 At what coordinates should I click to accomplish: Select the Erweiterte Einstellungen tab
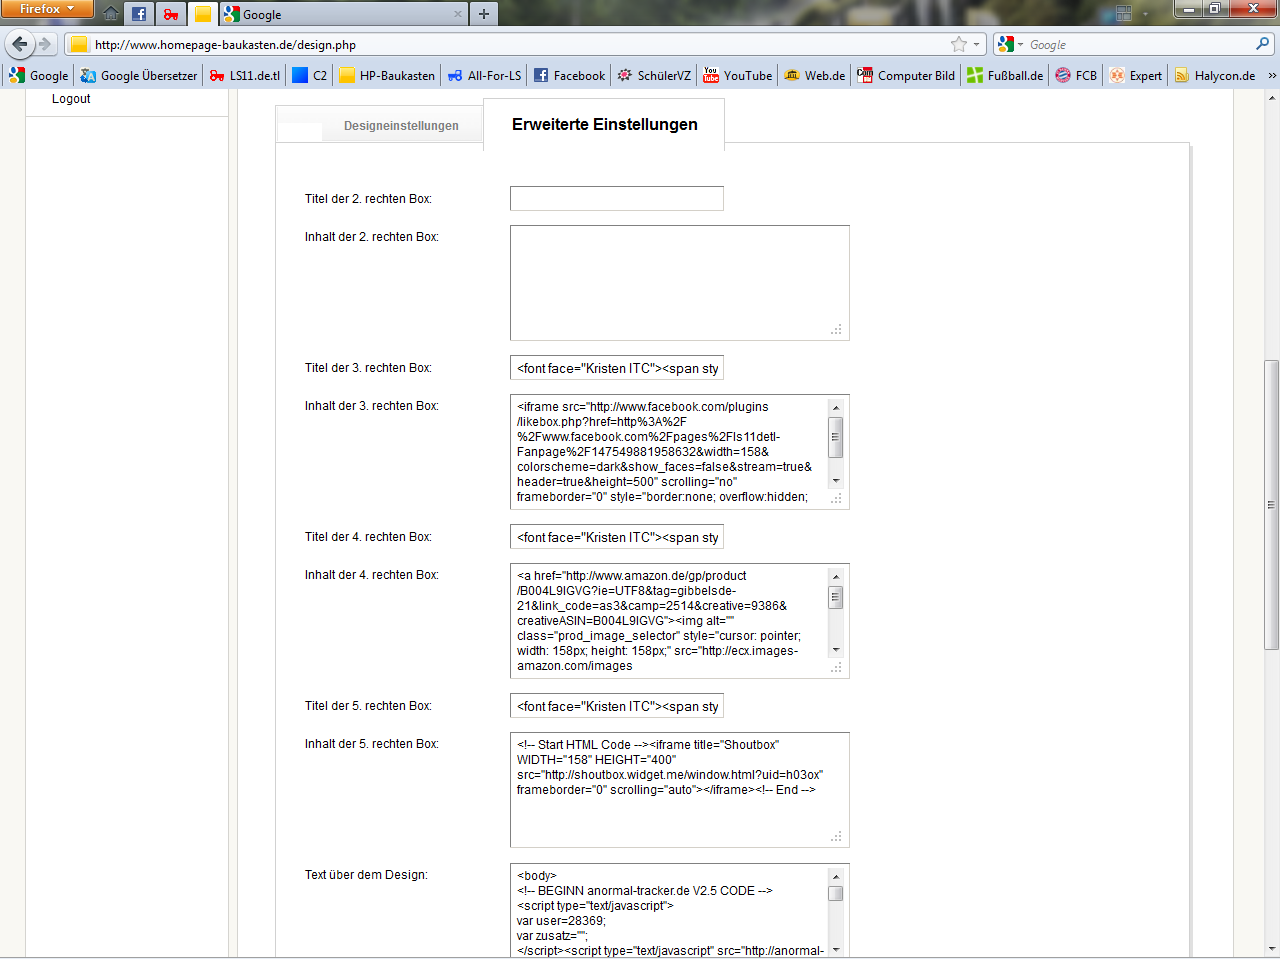(605, 125)
